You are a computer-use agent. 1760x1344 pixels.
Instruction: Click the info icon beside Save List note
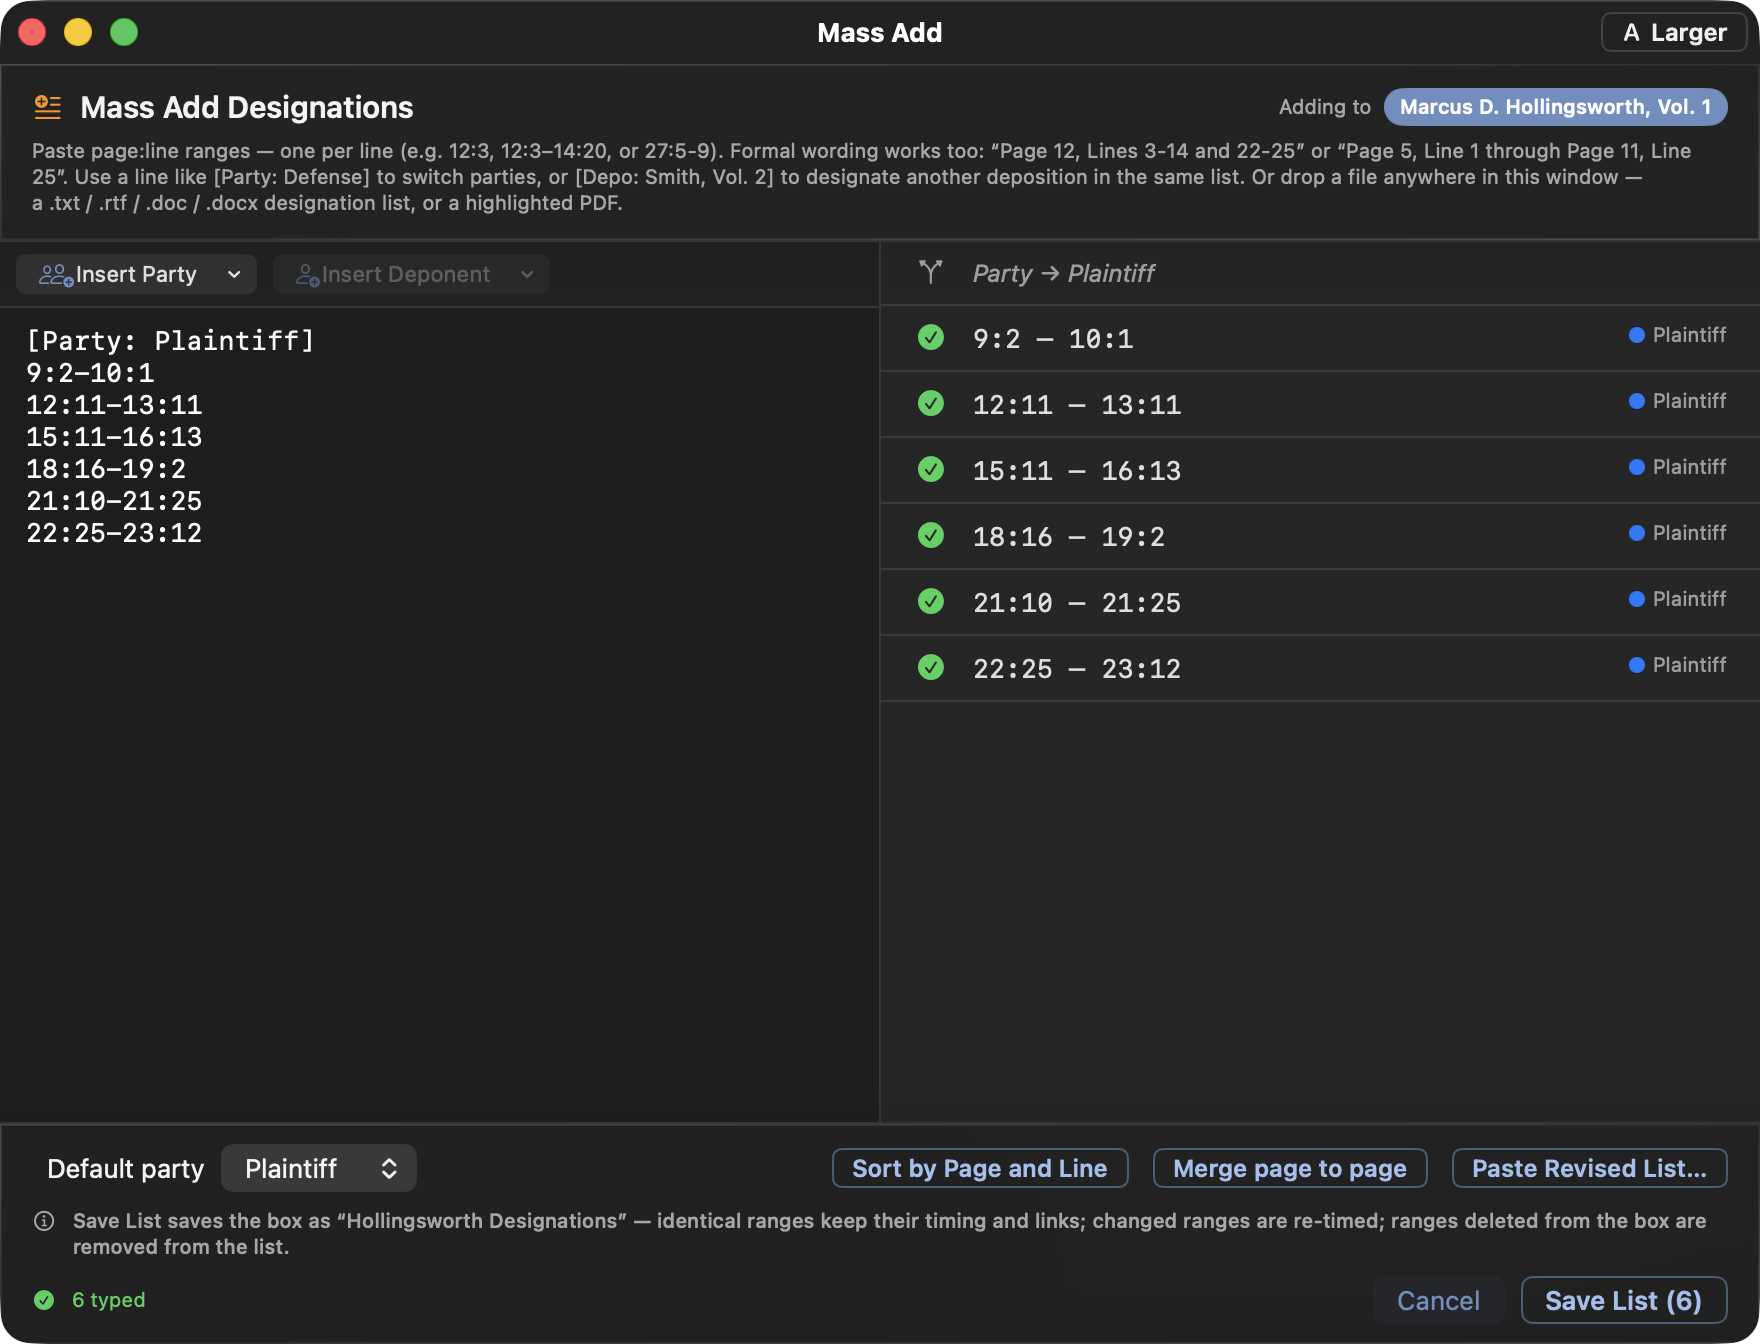pyautogui.click(x=44, y=1221)
